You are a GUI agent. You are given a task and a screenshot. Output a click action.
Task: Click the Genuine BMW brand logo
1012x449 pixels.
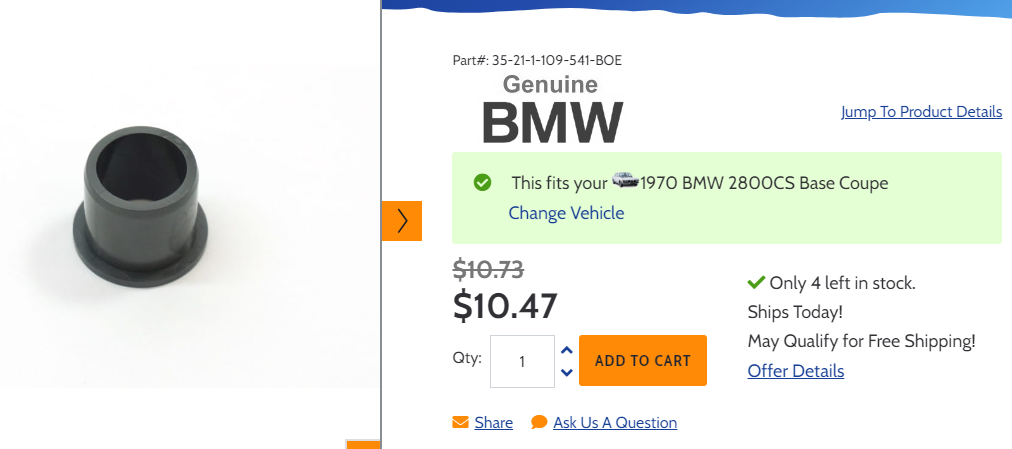point(551,110)
